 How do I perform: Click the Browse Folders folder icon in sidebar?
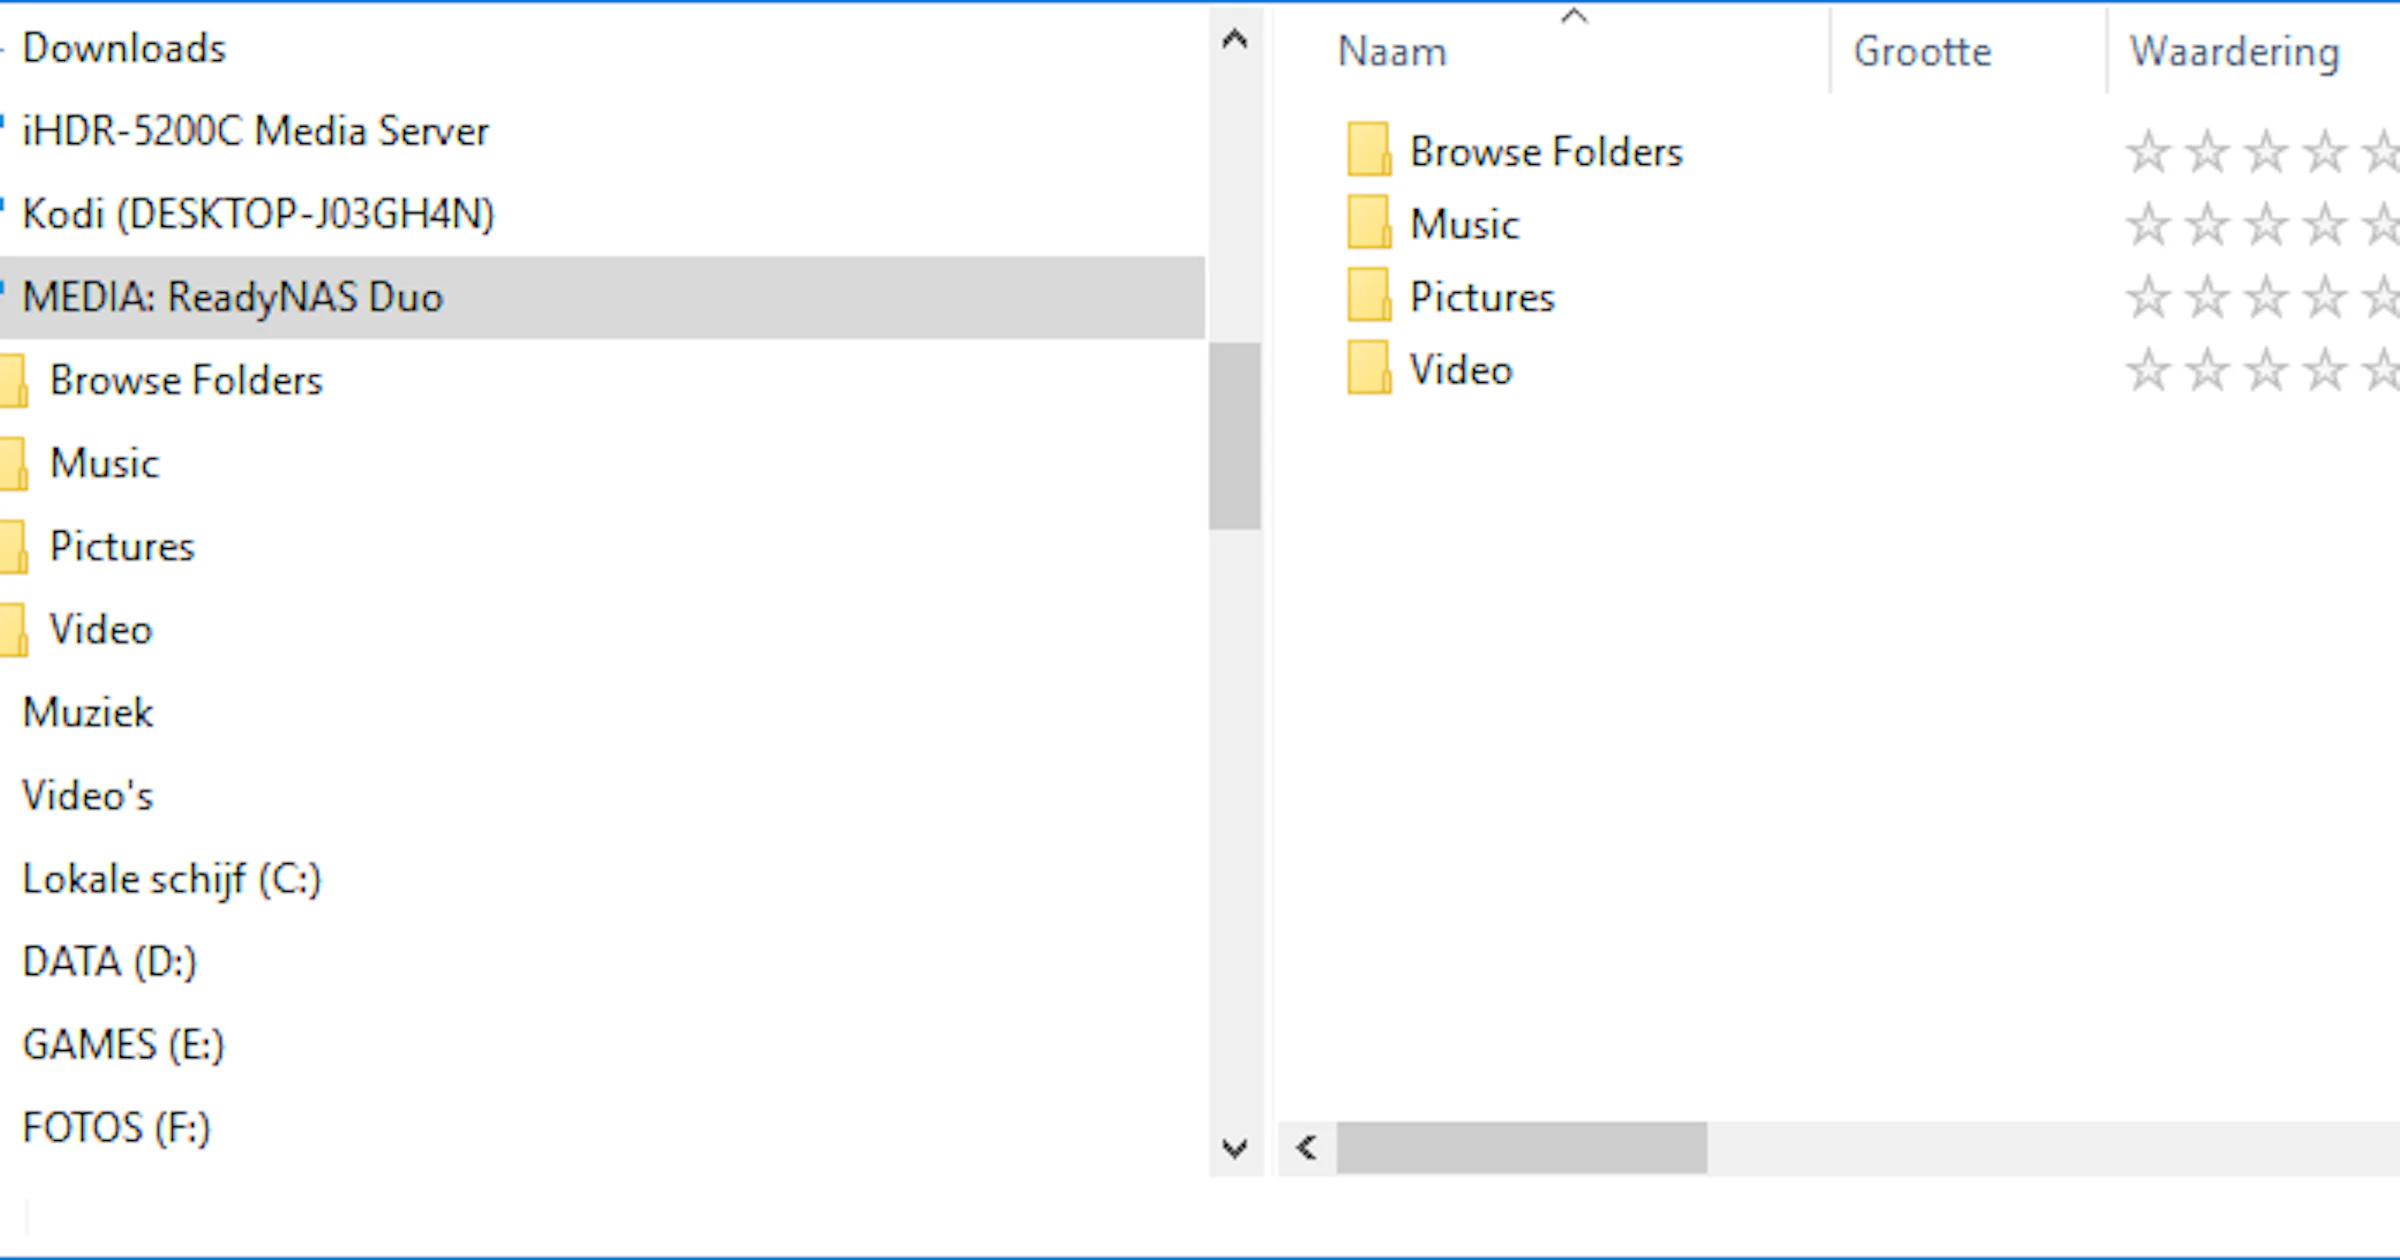pos(12,380)
